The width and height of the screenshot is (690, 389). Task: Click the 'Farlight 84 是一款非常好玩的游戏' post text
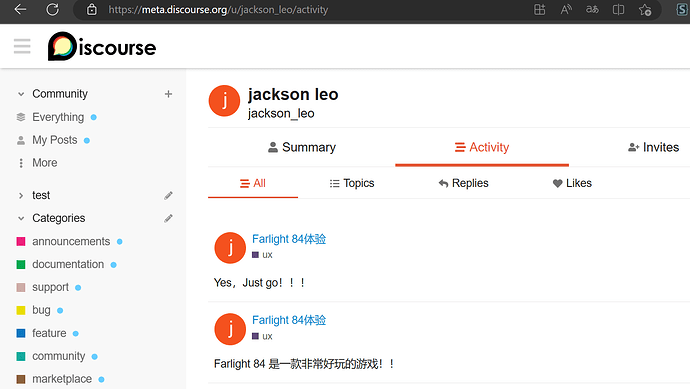305,364
